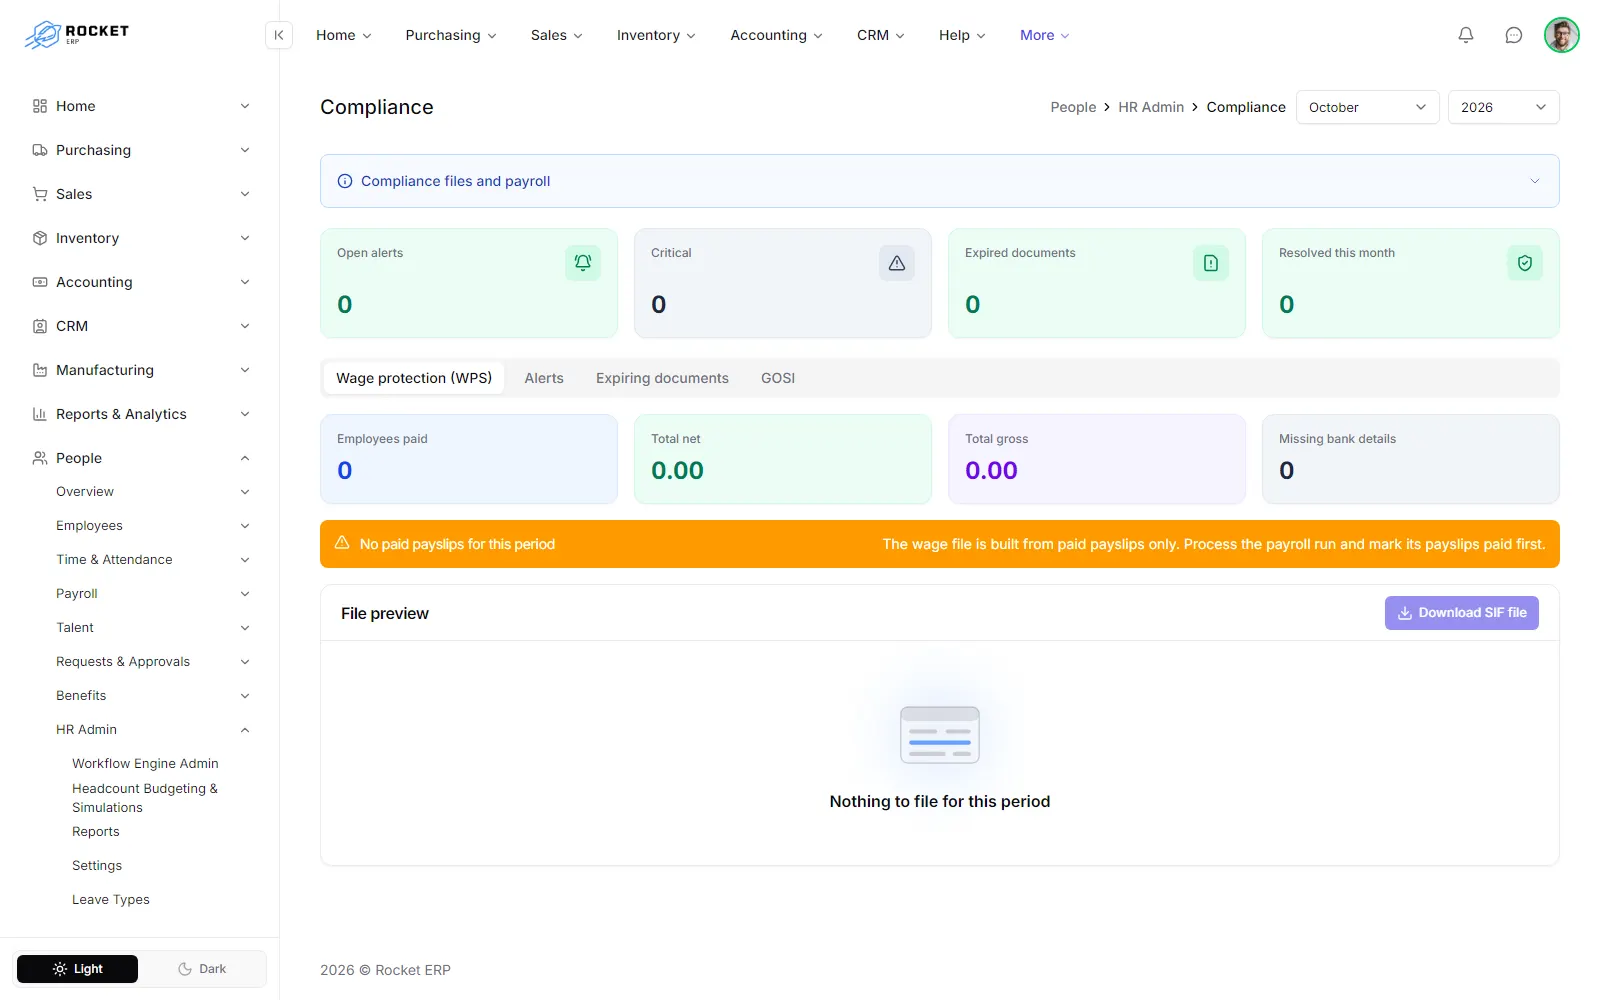Screen dimensions: 1600x1000
Task: Go to HR Admin in the breadcrumb
Action: (1151, 107)
